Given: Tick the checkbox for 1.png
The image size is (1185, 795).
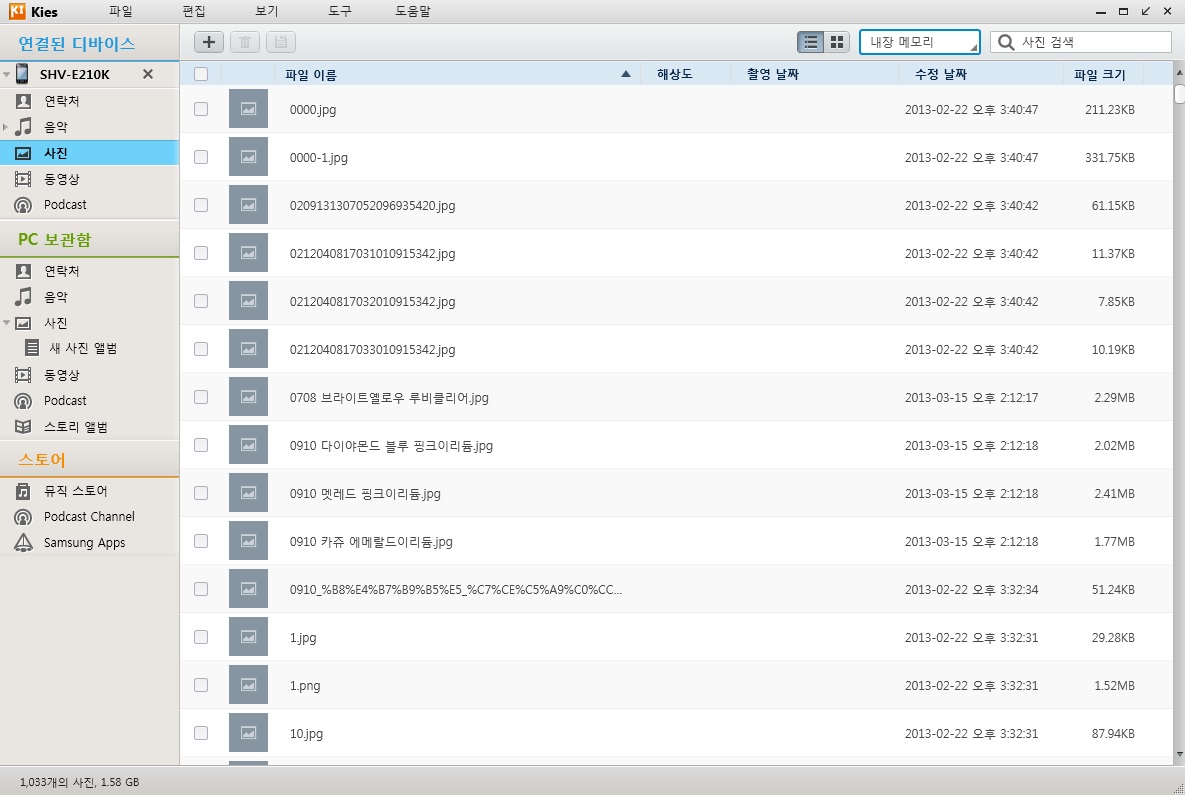Looking at the screenshot, I should point(201,685).
